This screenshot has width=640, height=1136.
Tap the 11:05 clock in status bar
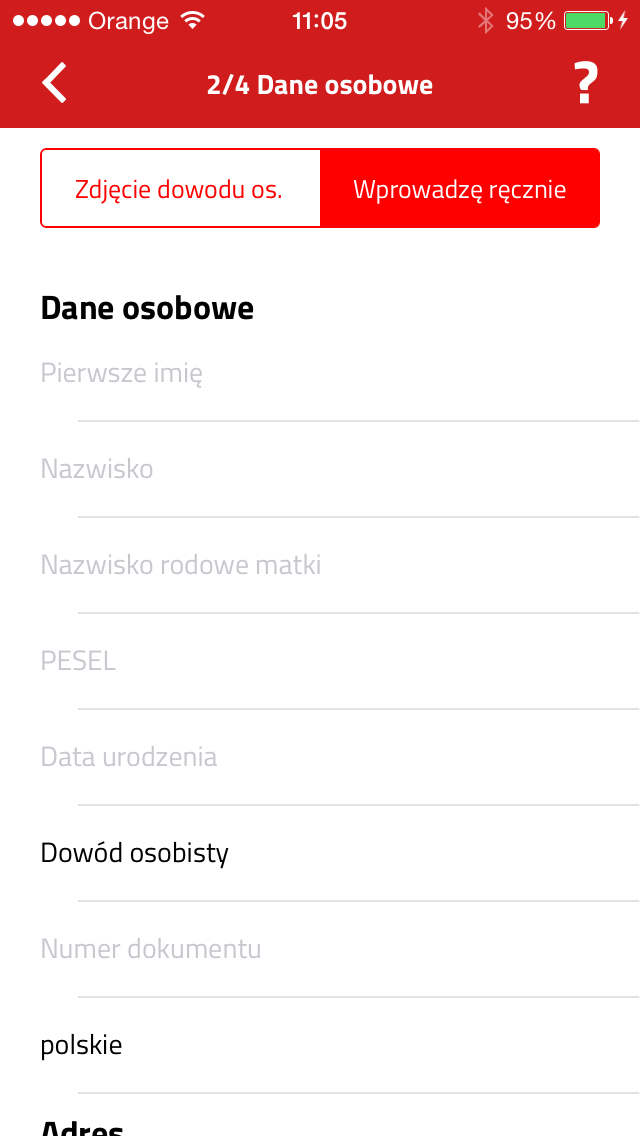coord(319,21)
